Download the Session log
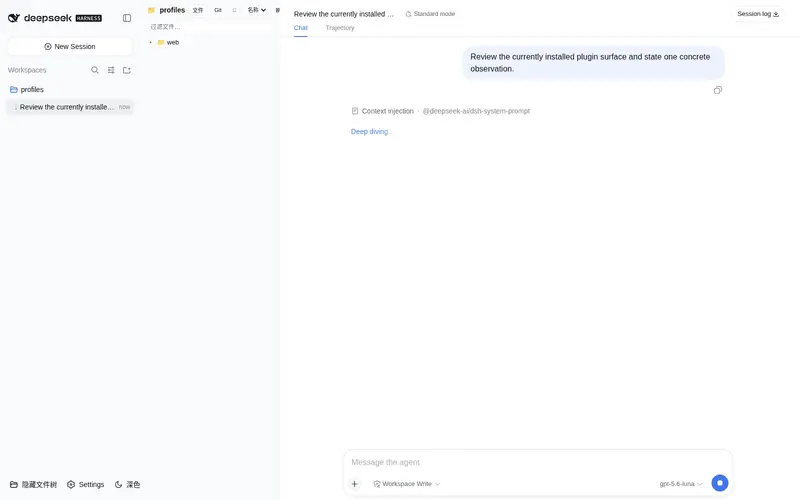The height and width of the screenshot is (500, 800). pyautogui.click(x=758, y=14)
